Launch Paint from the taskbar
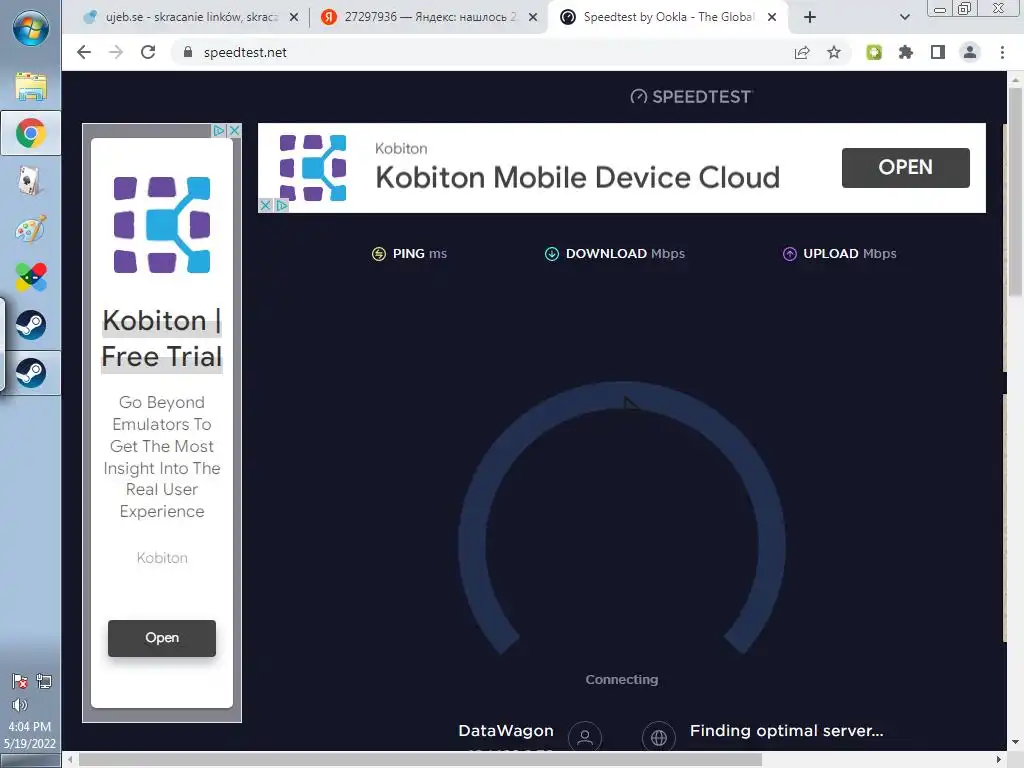Screen dimensions: 1024x768 pyautogui.click(x=30, y=229)
